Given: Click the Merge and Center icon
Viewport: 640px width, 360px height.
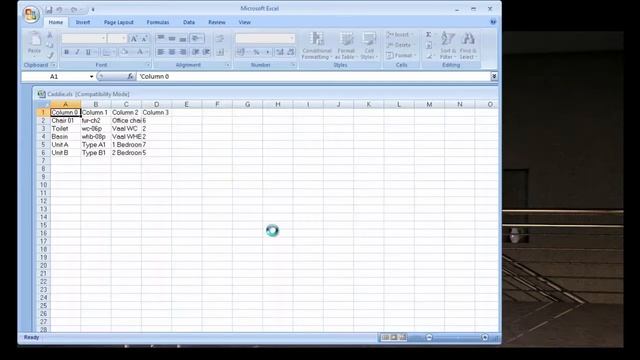Looking at the screenshot, I should [x=220, y=52].
